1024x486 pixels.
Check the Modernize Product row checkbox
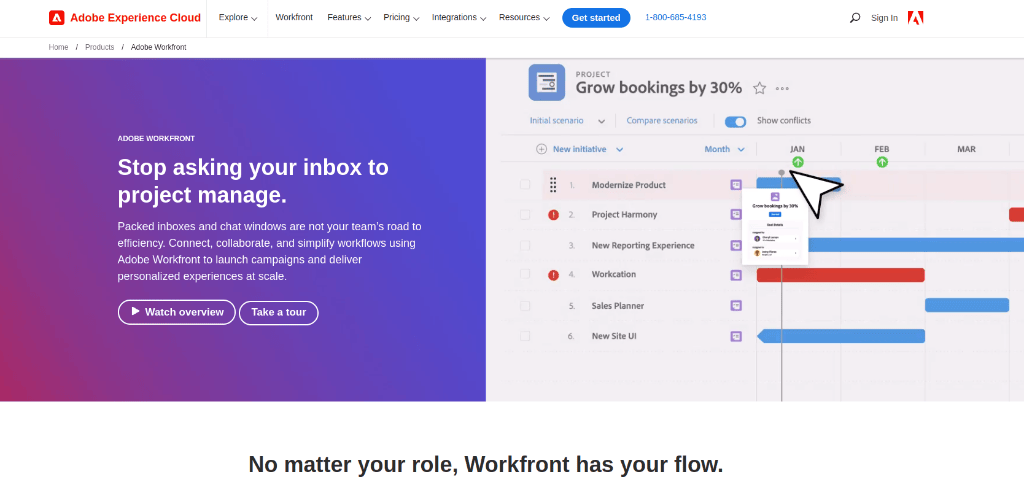point(525,185)
